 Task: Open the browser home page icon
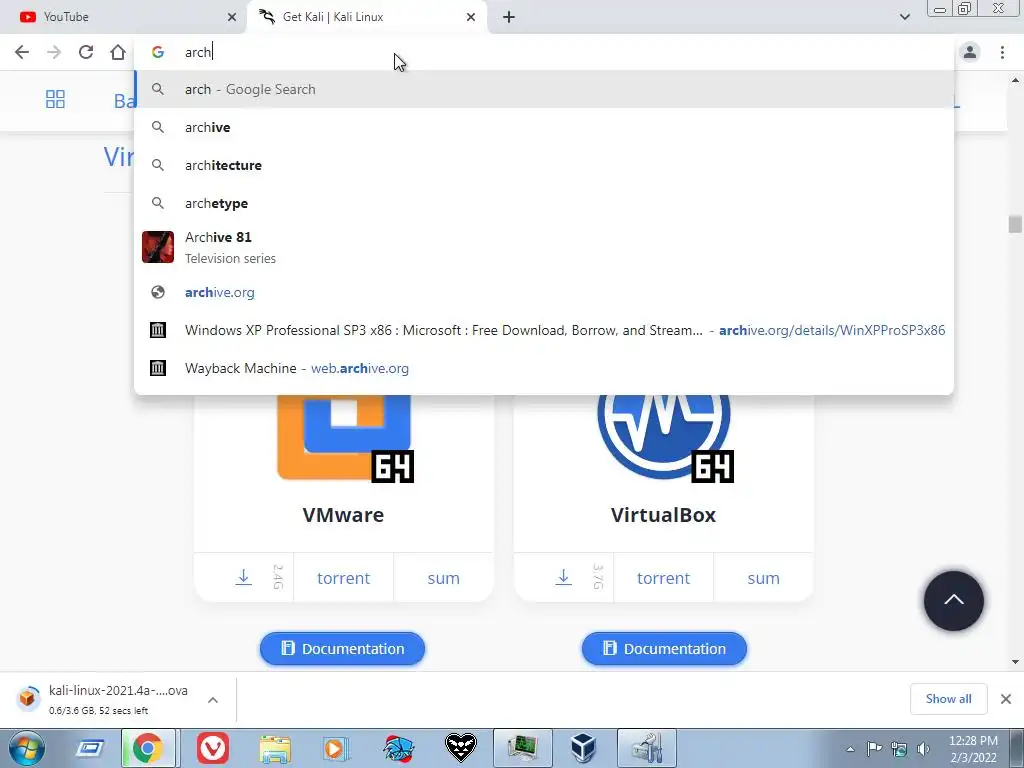click(x=118, y=52)
